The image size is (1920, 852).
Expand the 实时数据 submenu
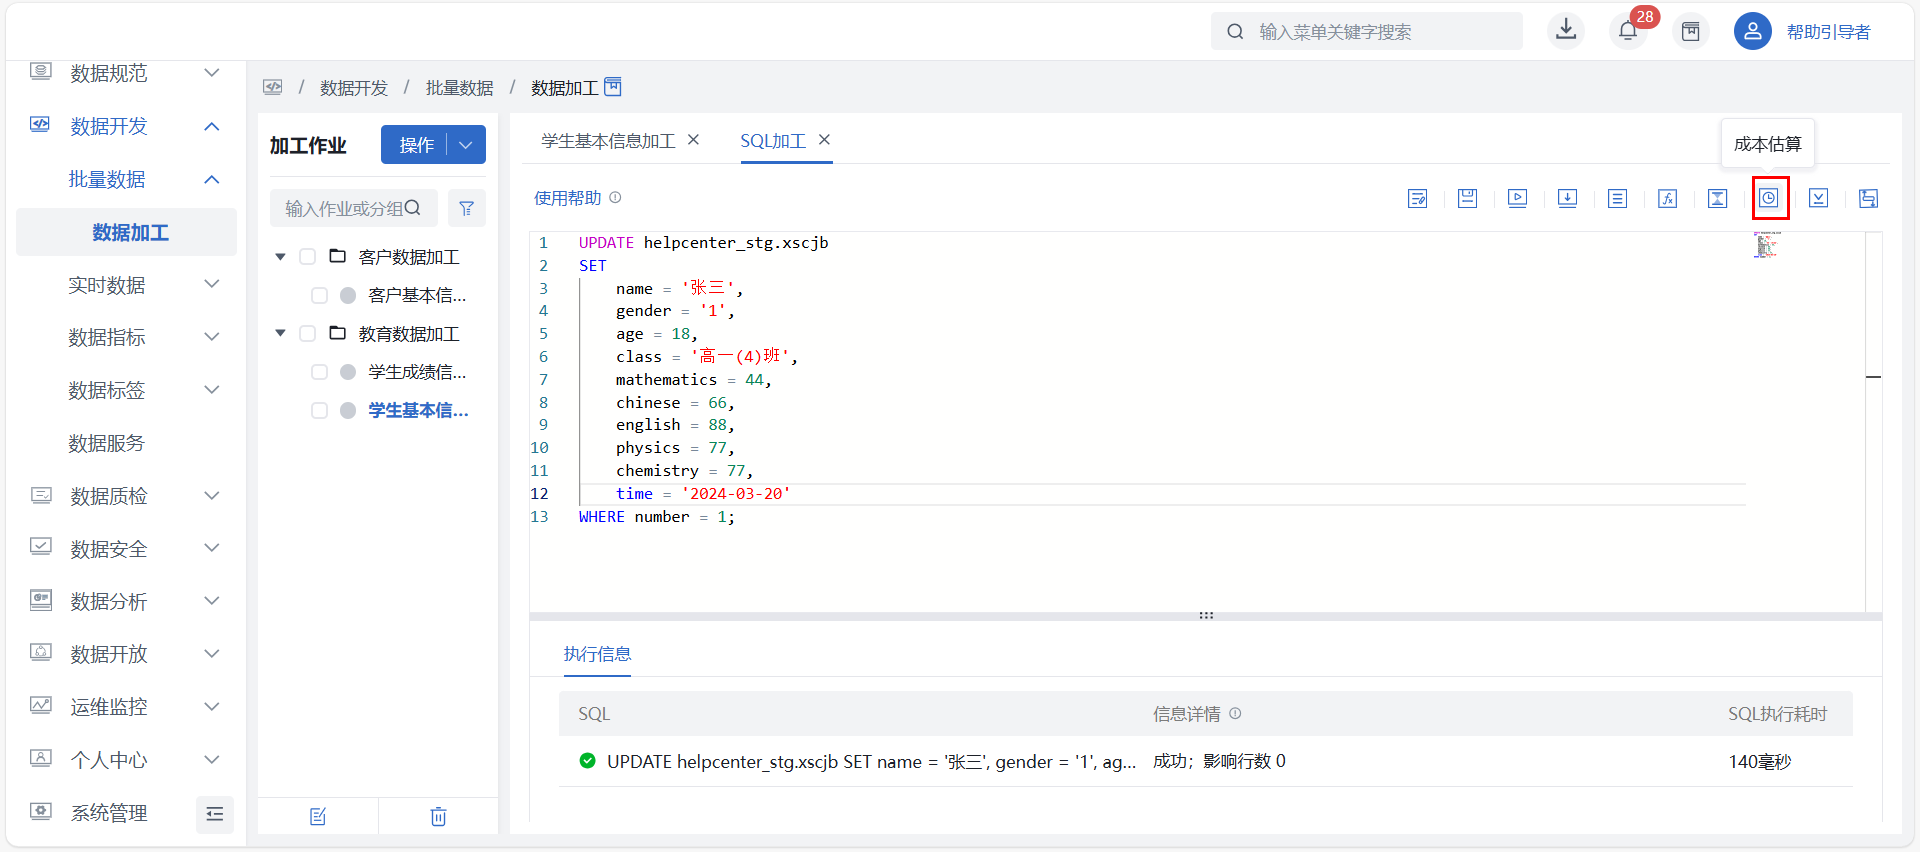(x=211, y=284)
